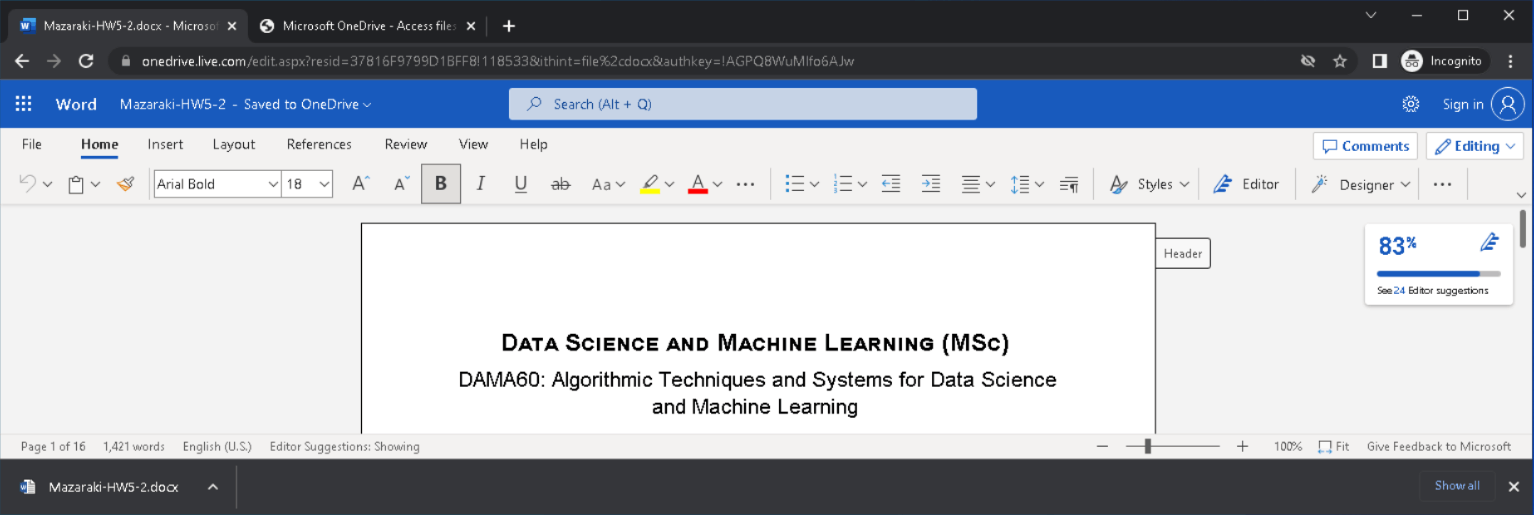Switch to the References tab
The width and height of the screenshot is (1534, 515).
point(319,144)
